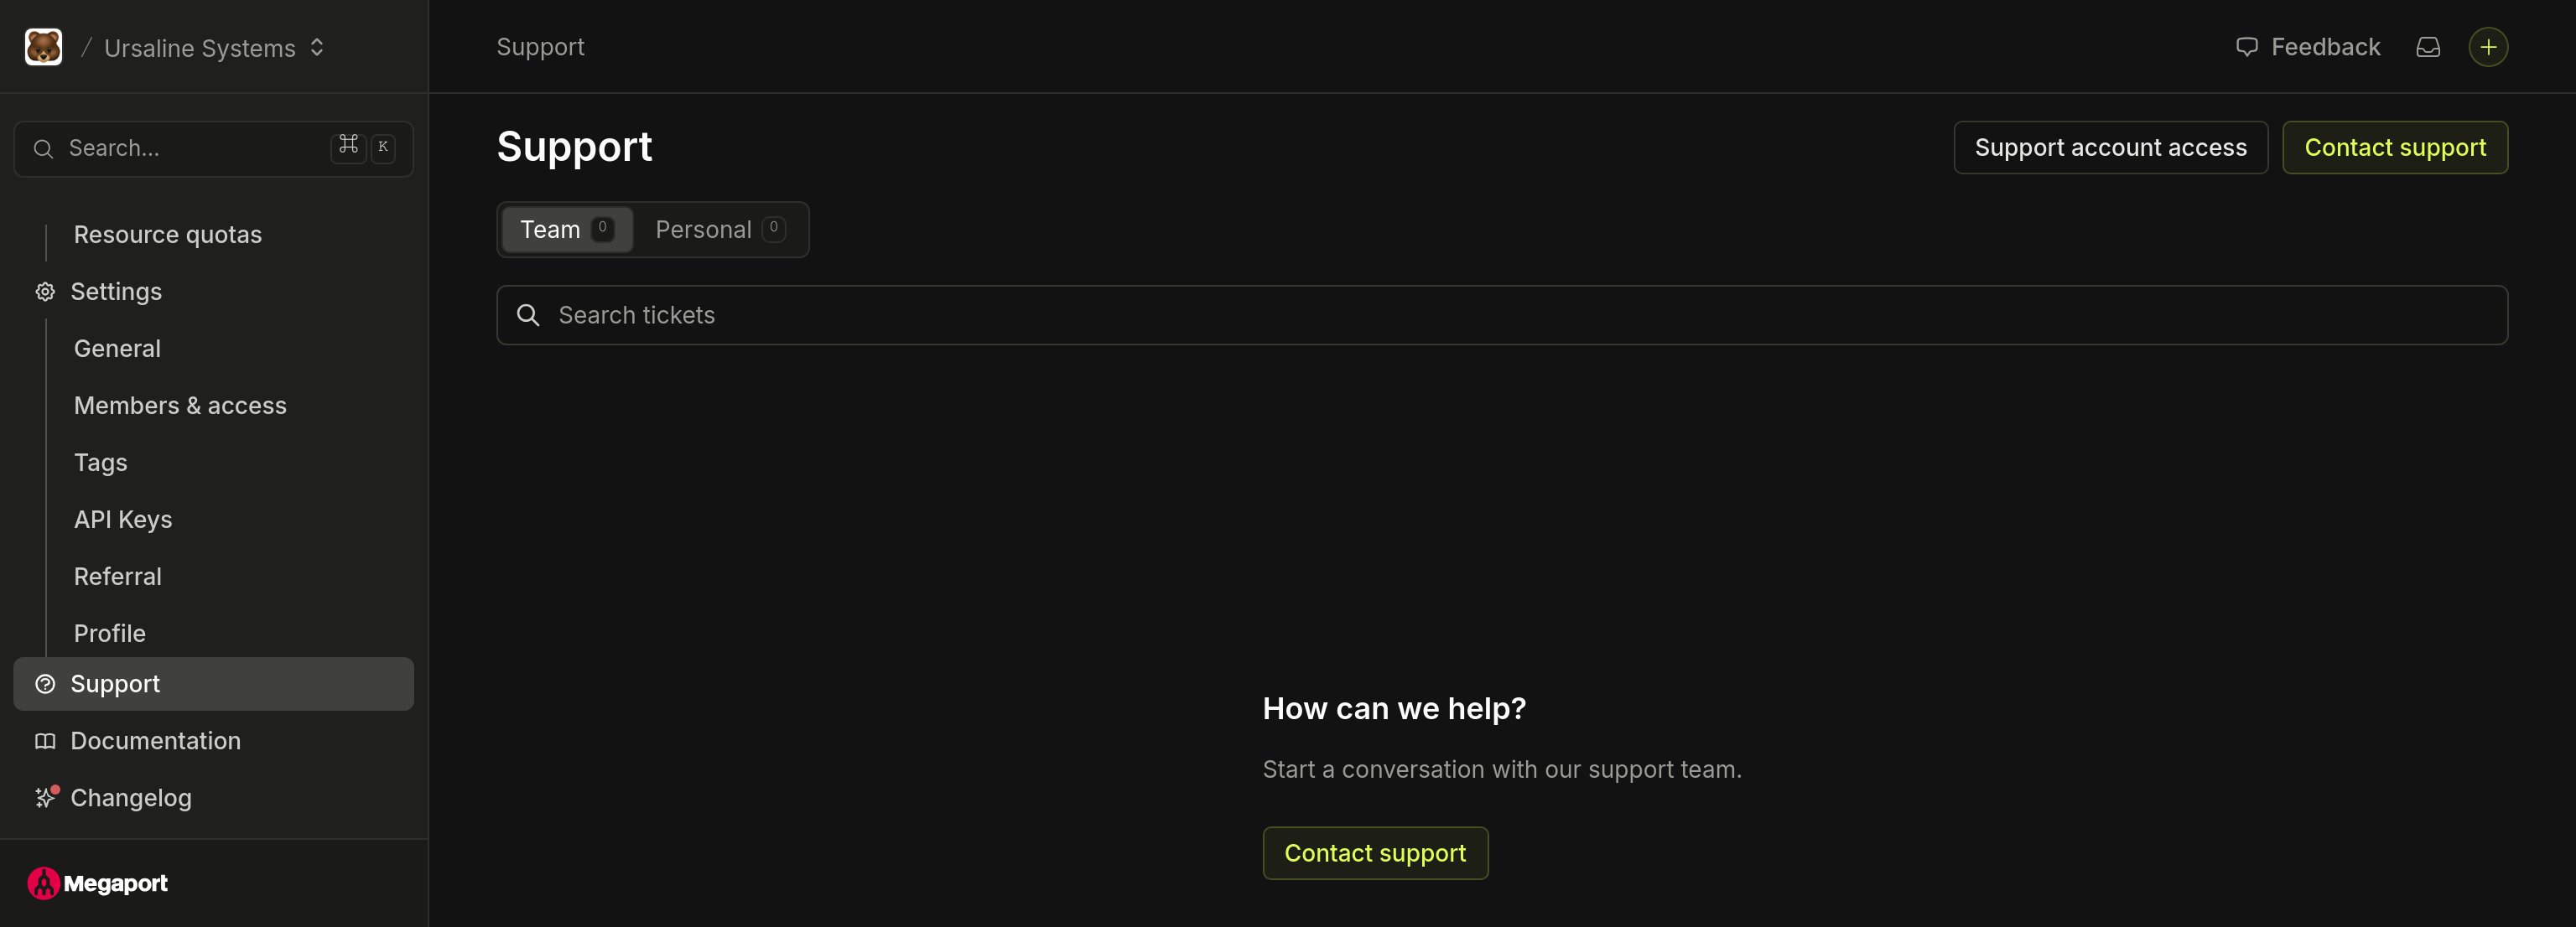Switch to the Personal tickets tab

(x=720, y=229)
